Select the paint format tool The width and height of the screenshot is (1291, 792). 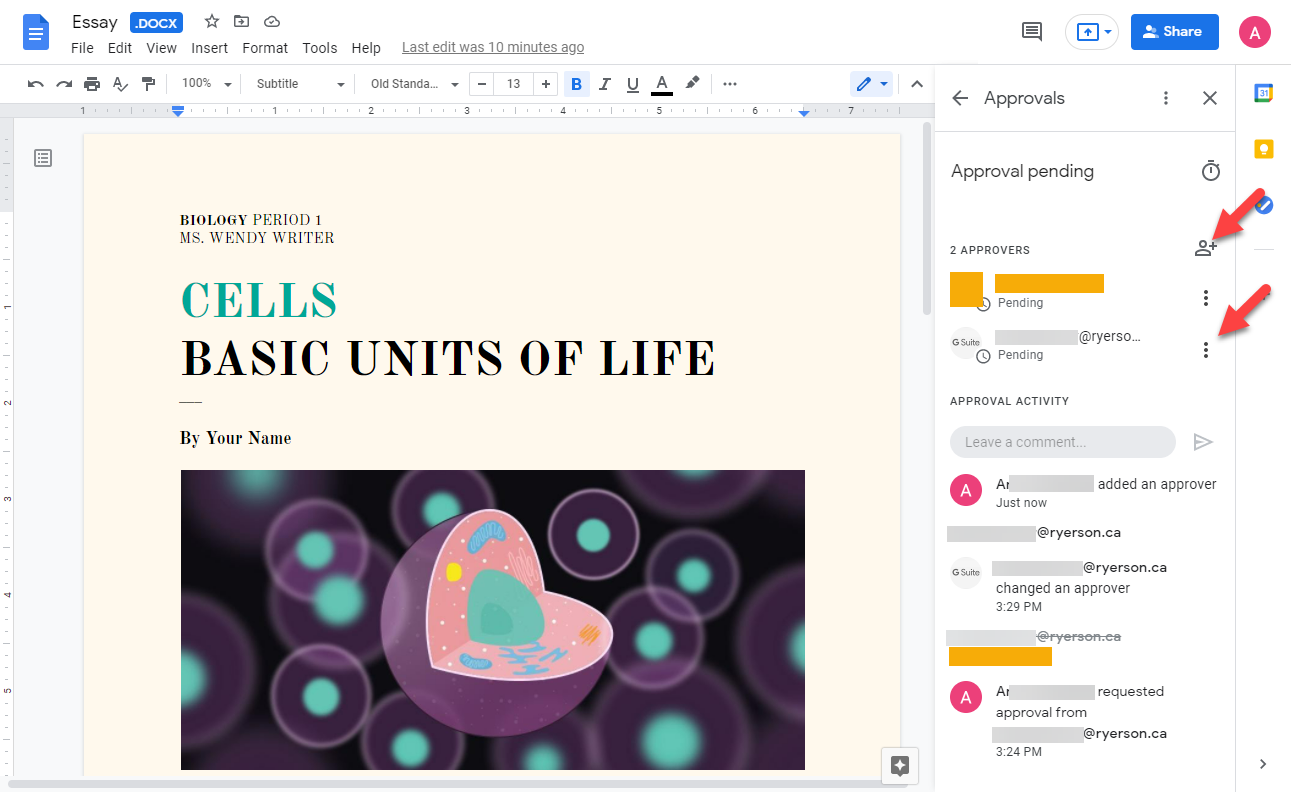pos(148,84)
